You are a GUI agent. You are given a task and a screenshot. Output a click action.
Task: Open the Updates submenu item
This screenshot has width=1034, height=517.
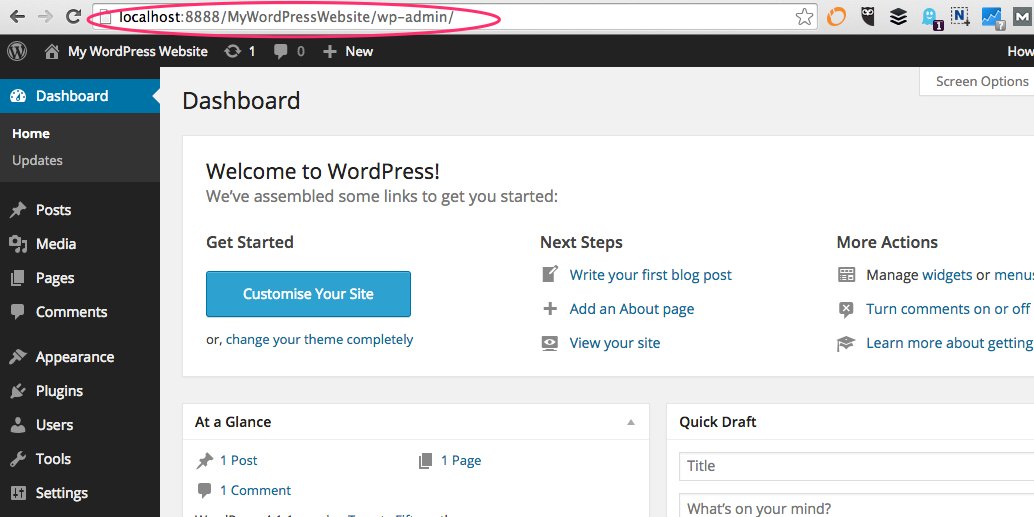coord(38,160)
